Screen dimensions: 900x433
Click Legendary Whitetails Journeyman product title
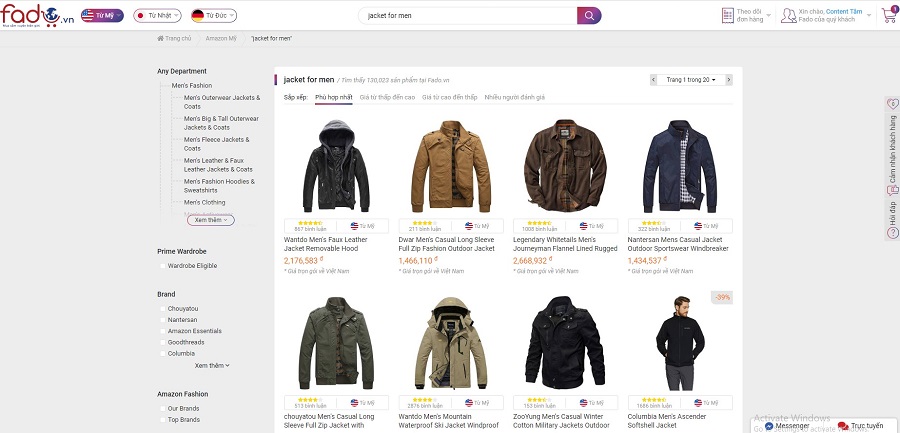[565, 244]
